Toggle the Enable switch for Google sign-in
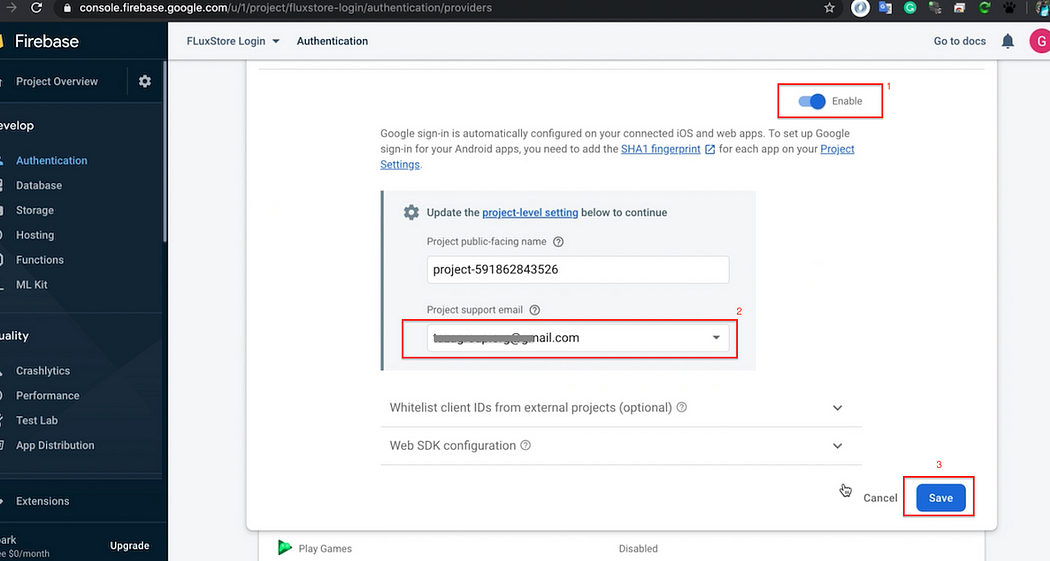The height and width of the screenshot is (561, 1050). 812,101
